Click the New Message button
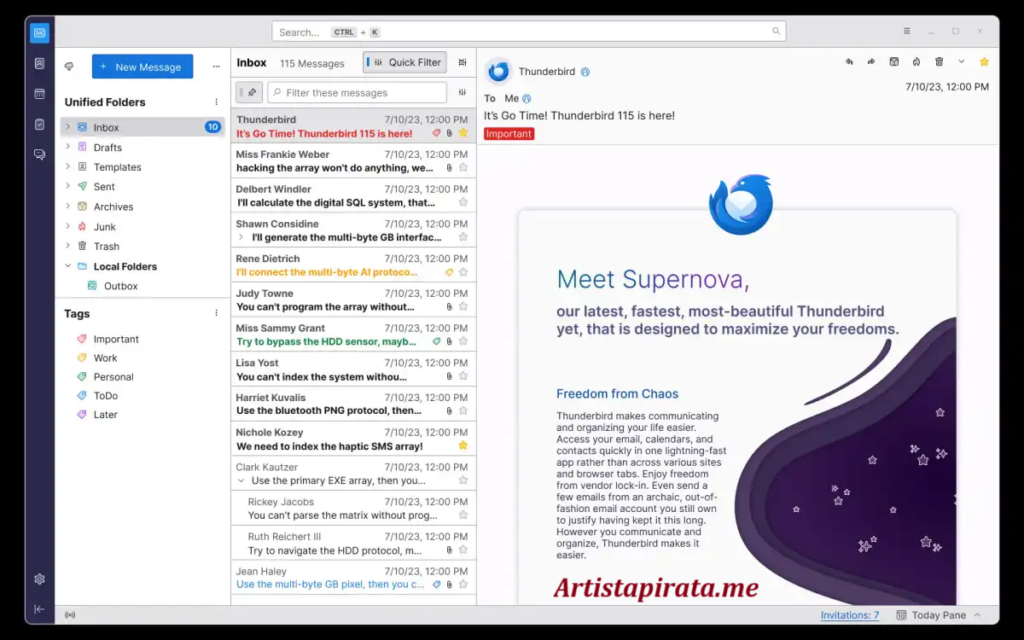The width and height of the screenshot is (1024, 640). (x=142, y=67)
